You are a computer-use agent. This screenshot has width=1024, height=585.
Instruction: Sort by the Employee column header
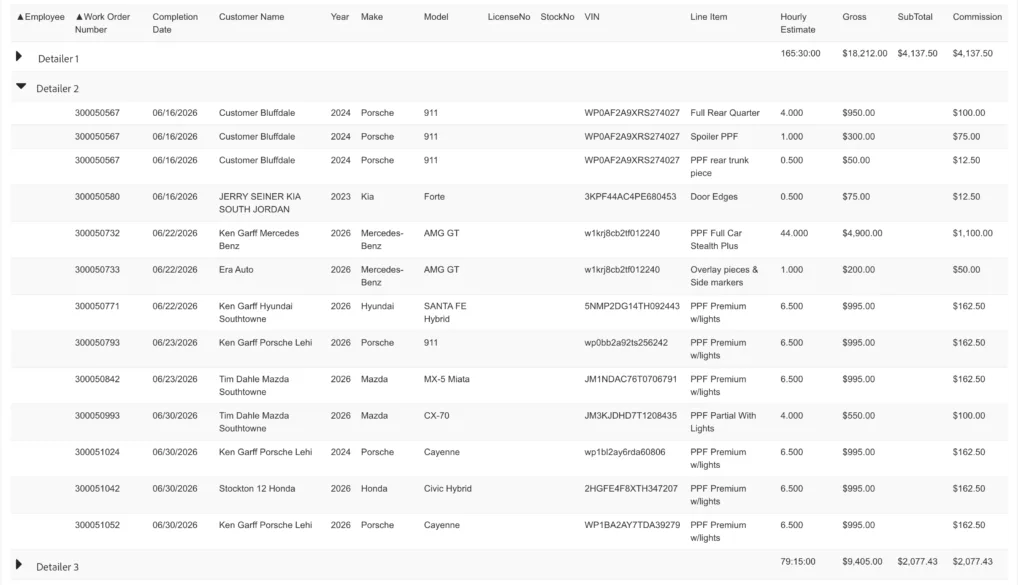pyautogui.click(x=40, y=17)
